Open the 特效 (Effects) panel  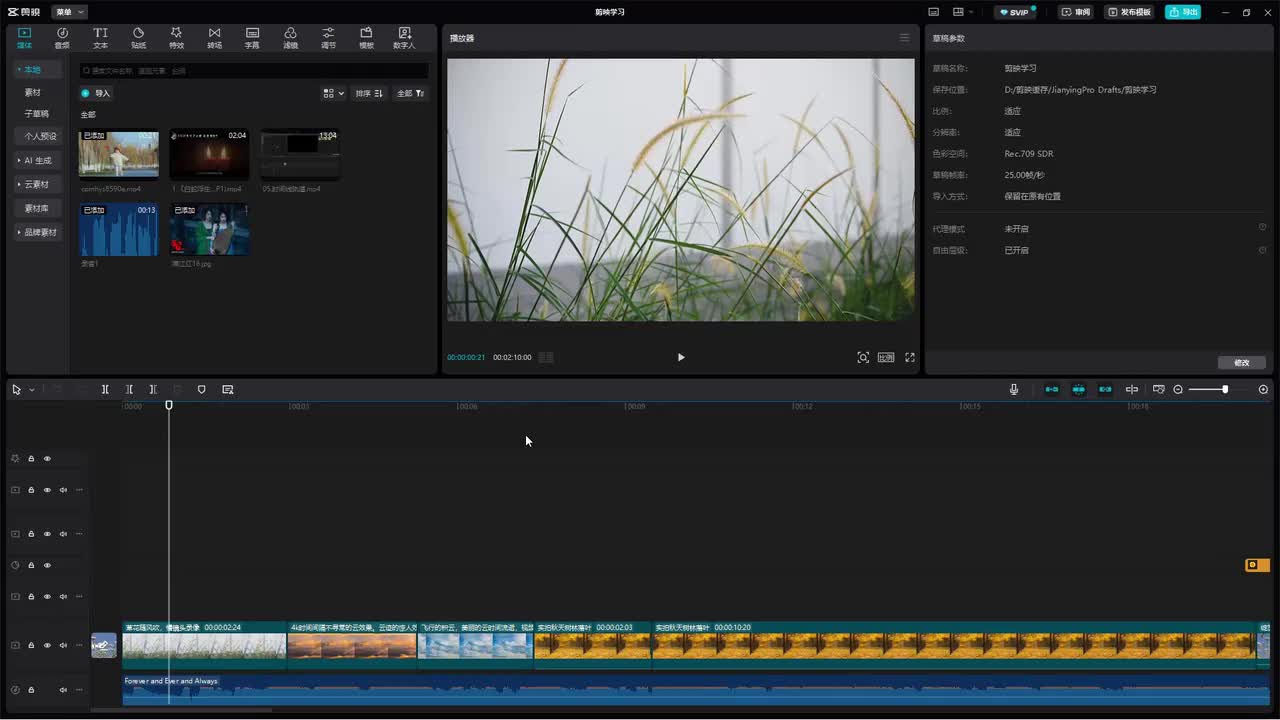tap(176, 38)
